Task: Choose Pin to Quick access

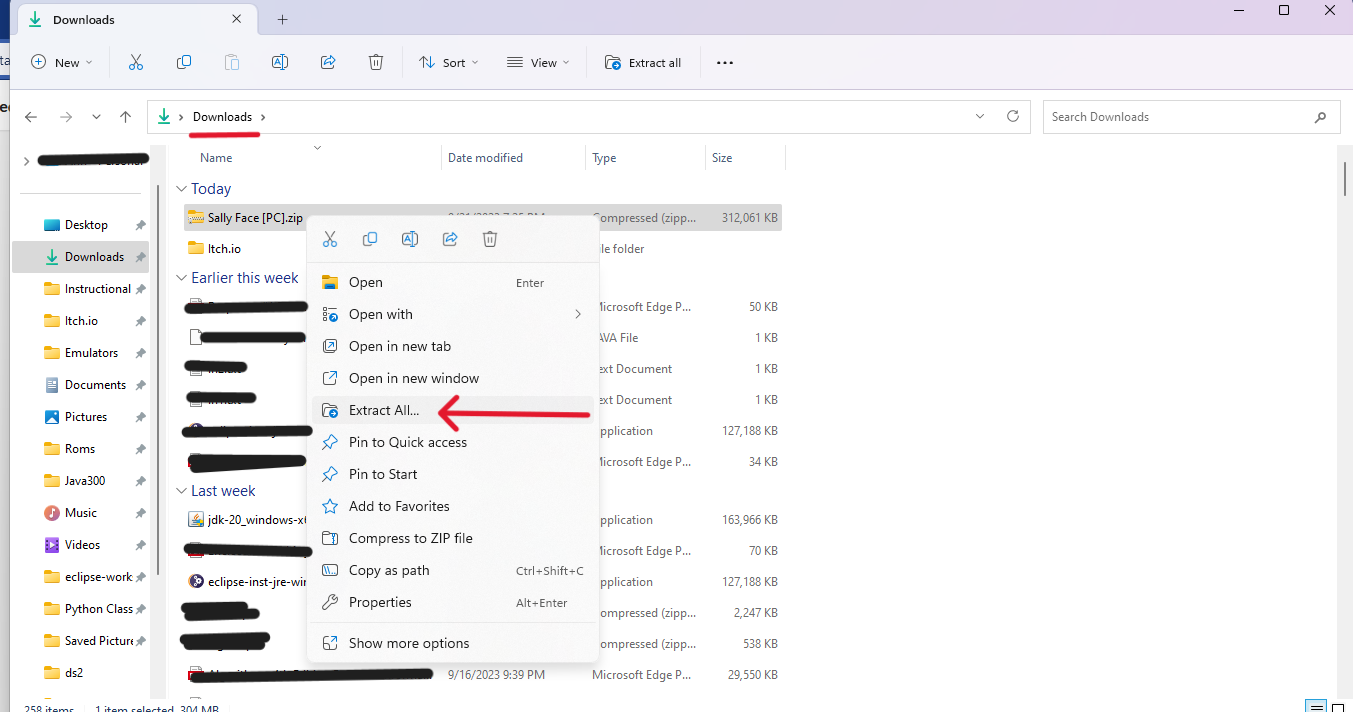Action: click(453, 442)
